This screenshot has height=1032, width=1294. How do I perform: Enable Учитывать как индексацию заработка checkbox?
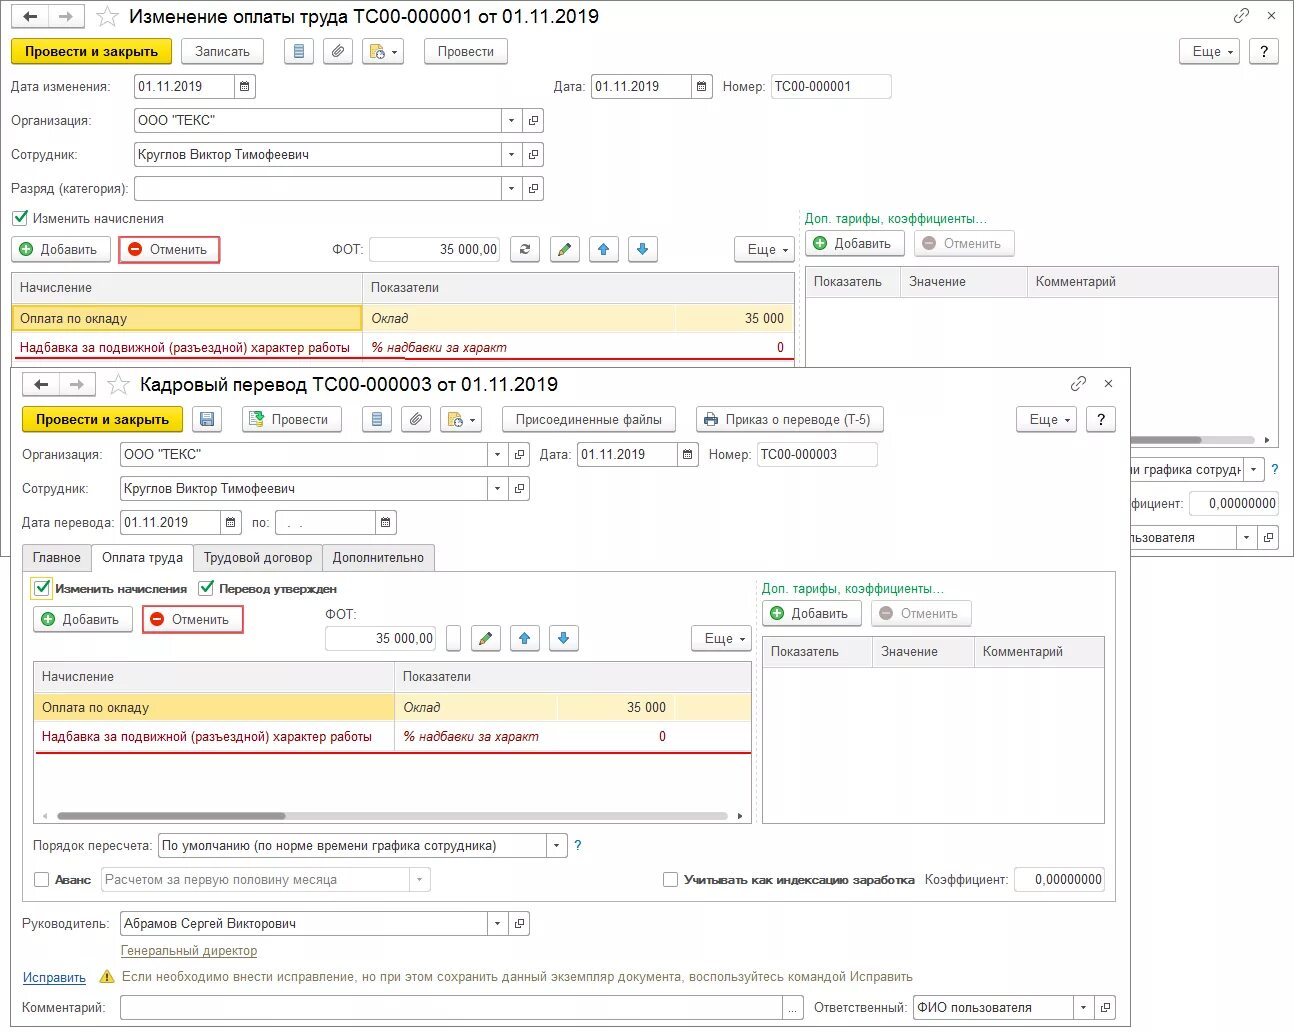pyautogui.click(x=670, y=880)
